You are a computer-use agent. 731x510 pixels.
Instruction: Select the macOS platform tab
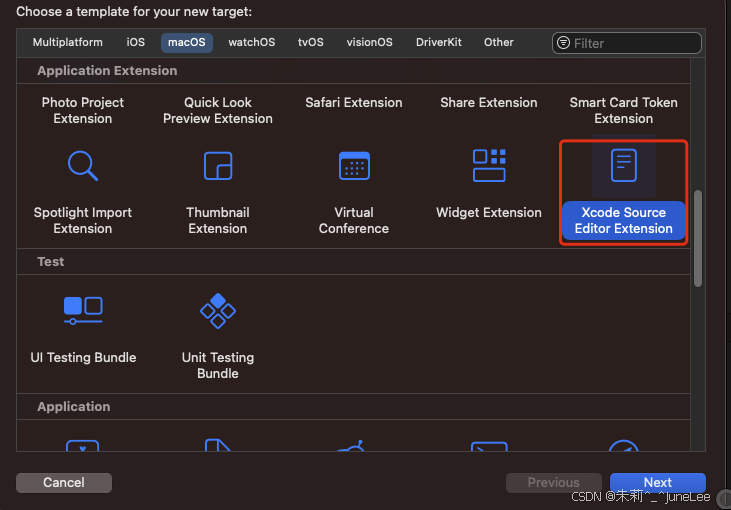[x=186, y=42]
